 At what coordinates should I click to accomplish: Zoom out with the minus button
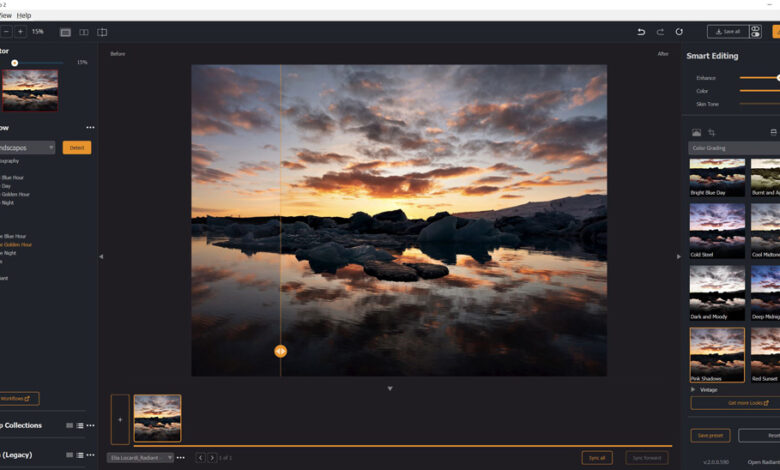click(6, 32)
